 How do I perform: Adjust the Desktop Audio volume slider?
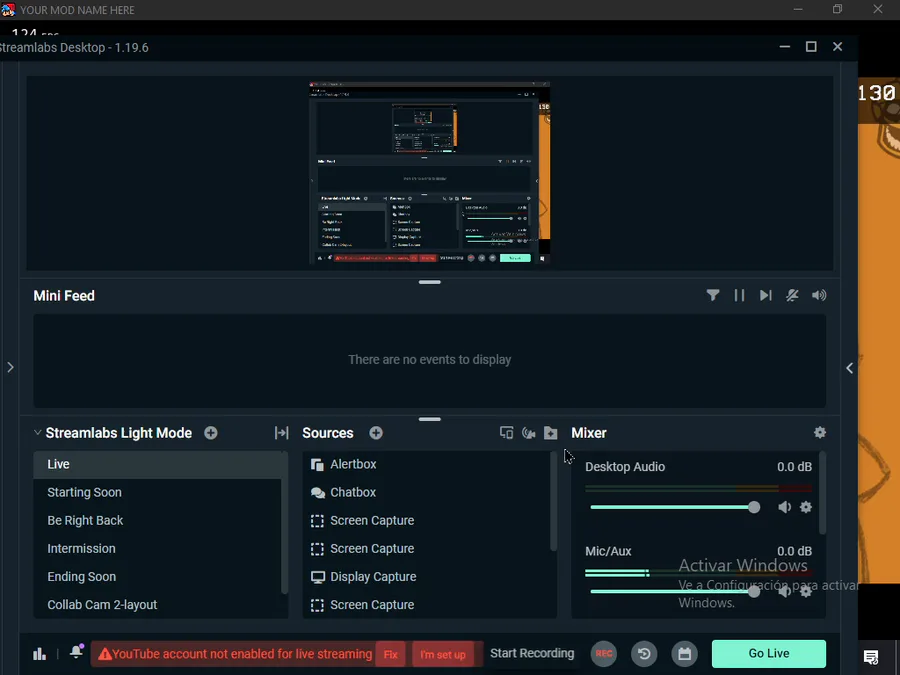coord(675,507)
